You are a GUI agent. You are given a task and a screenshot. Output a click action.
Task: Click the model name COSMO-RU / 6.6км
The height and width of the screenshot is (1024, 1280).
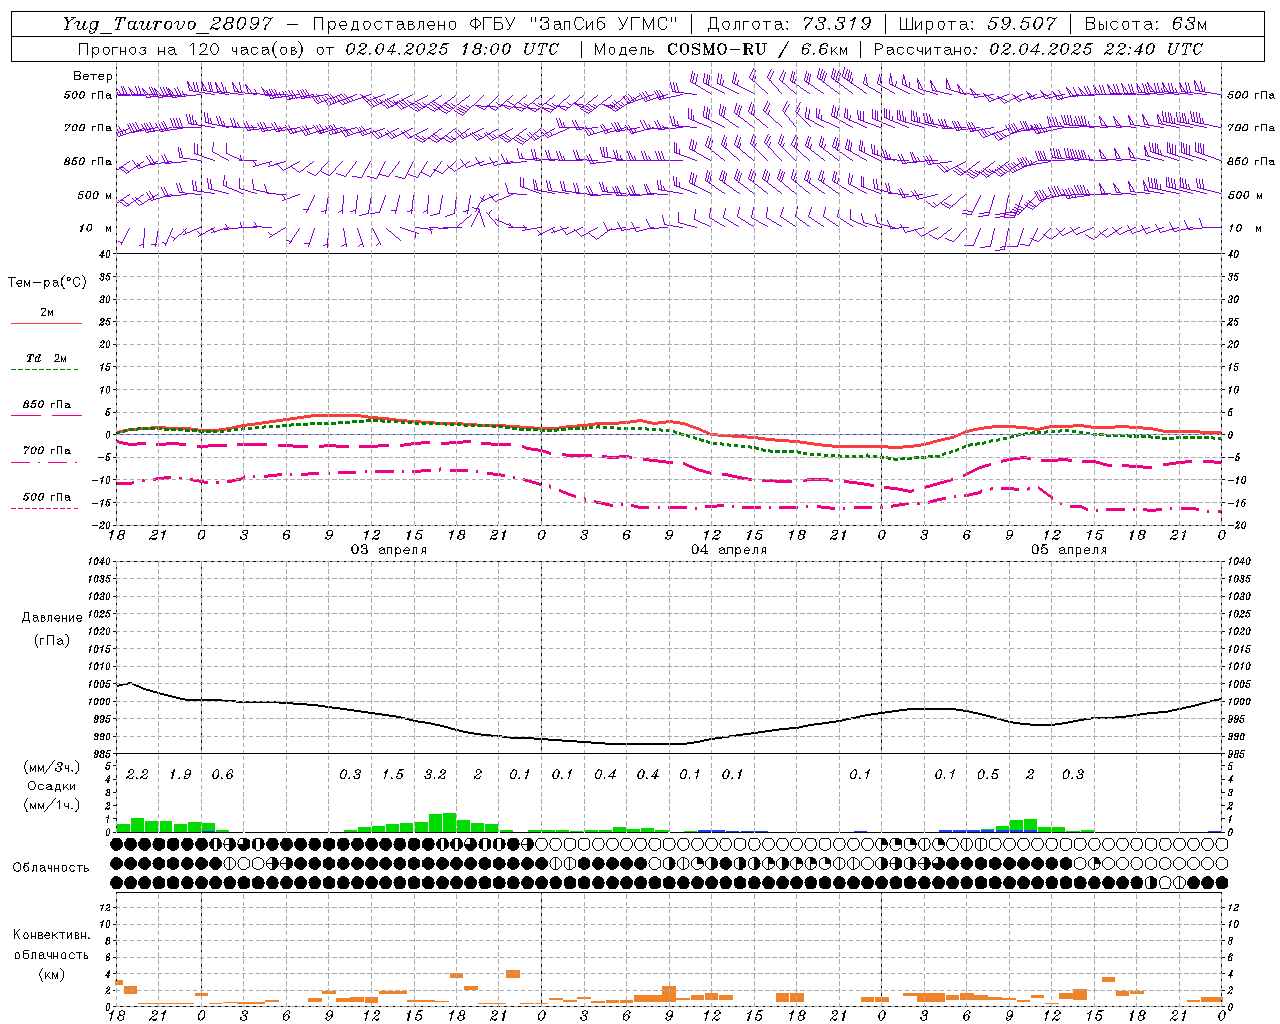pos(758,49)
